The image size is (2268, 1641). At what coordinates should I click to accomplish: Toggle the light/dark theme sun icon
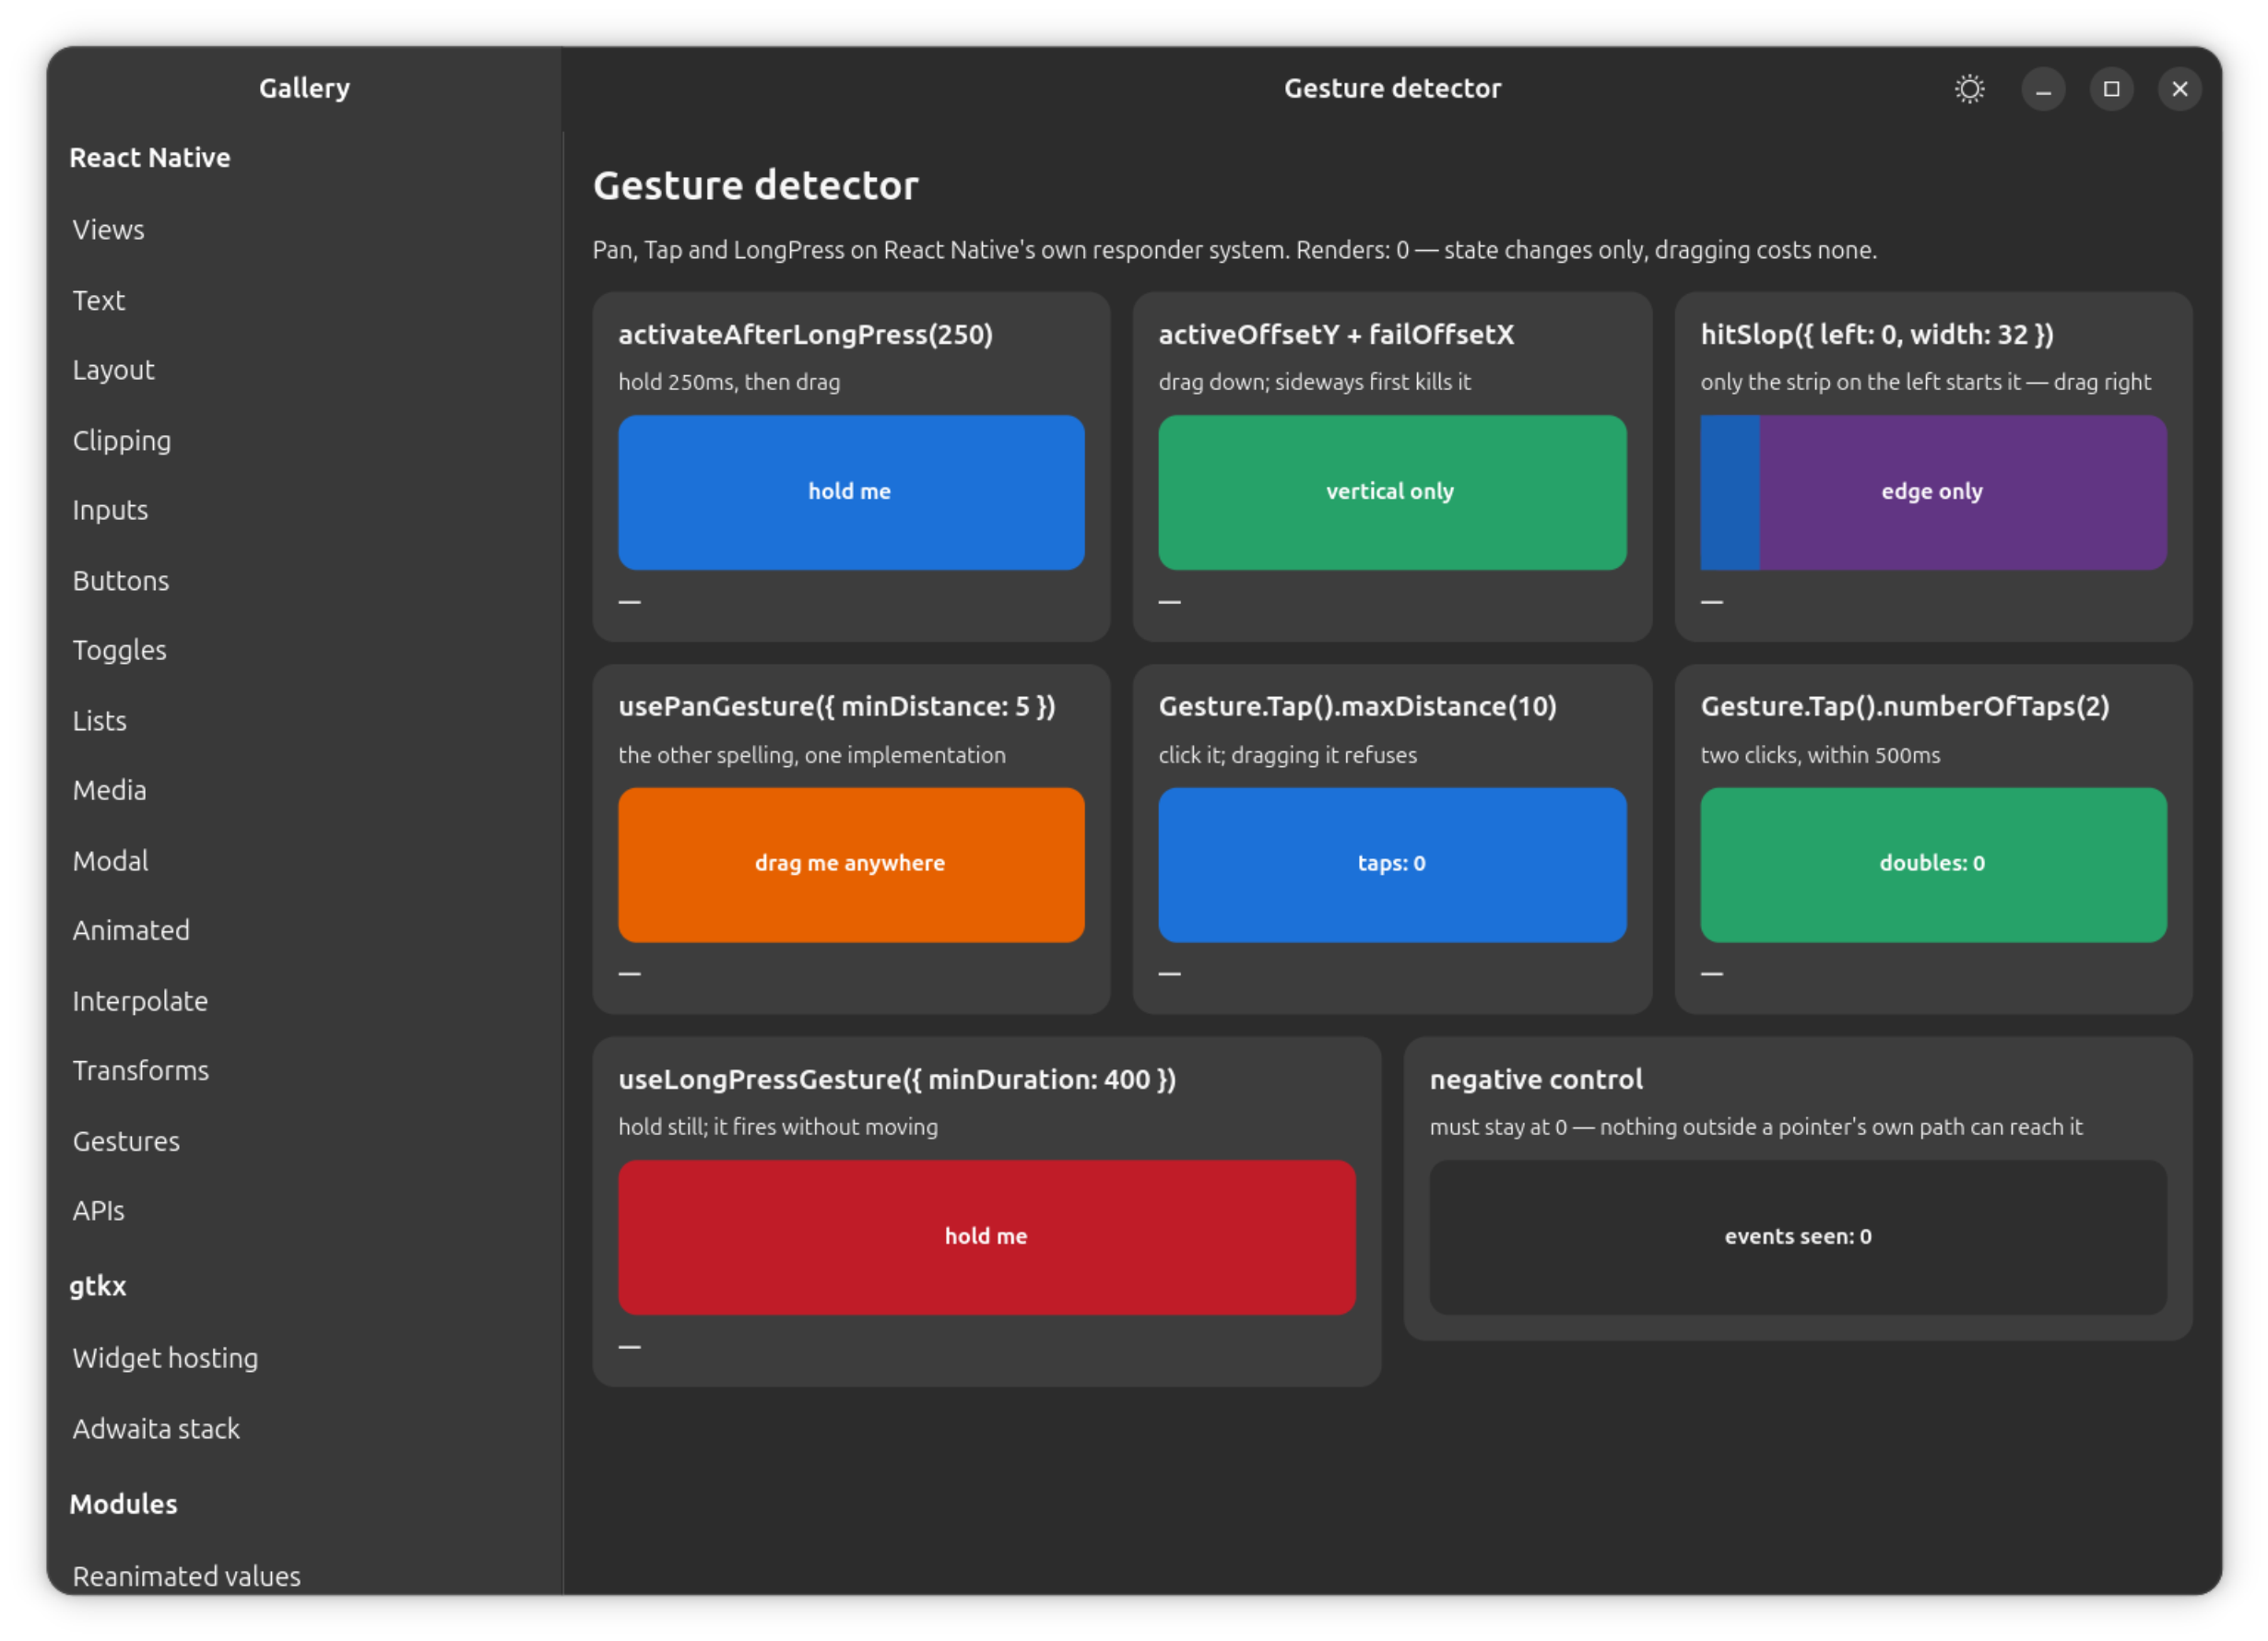point(1969,89)
